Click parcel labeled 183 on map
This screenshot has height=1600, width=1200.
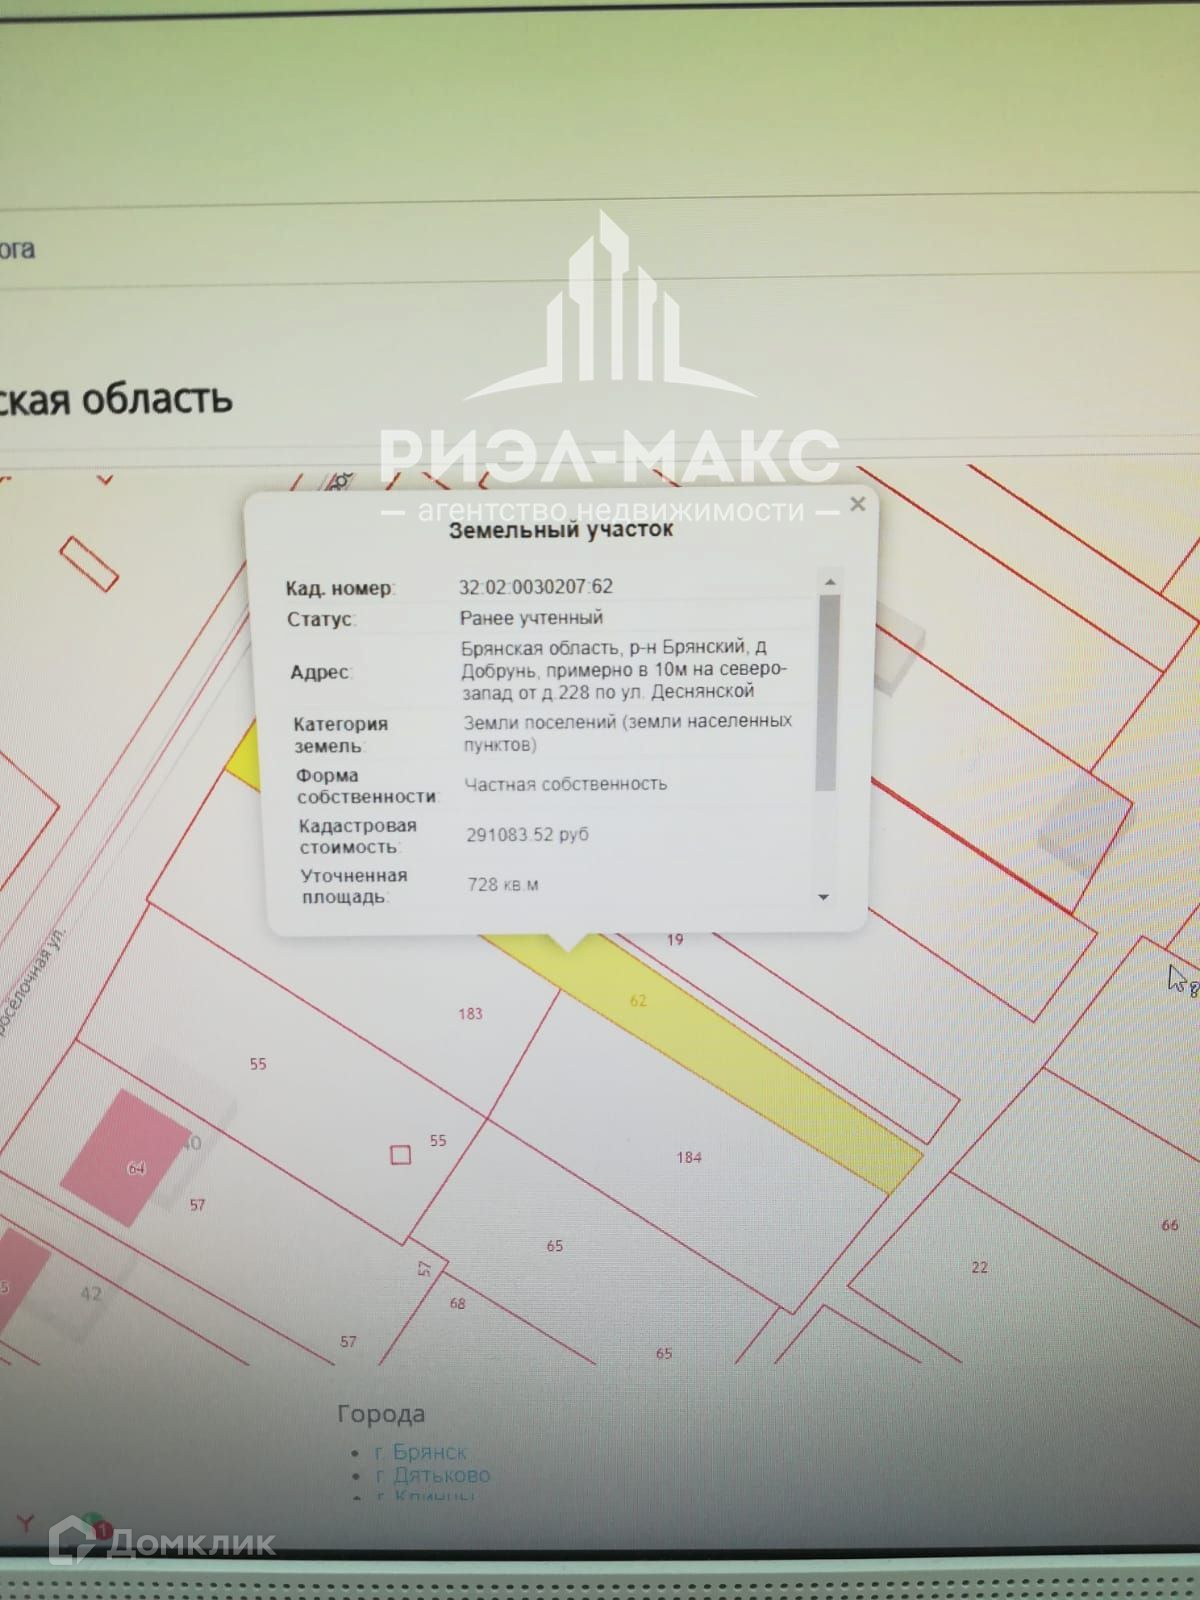tap(470, 1013)
